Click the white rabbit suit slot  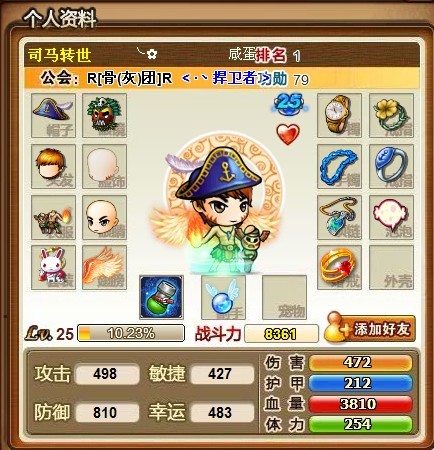[53, 267]
